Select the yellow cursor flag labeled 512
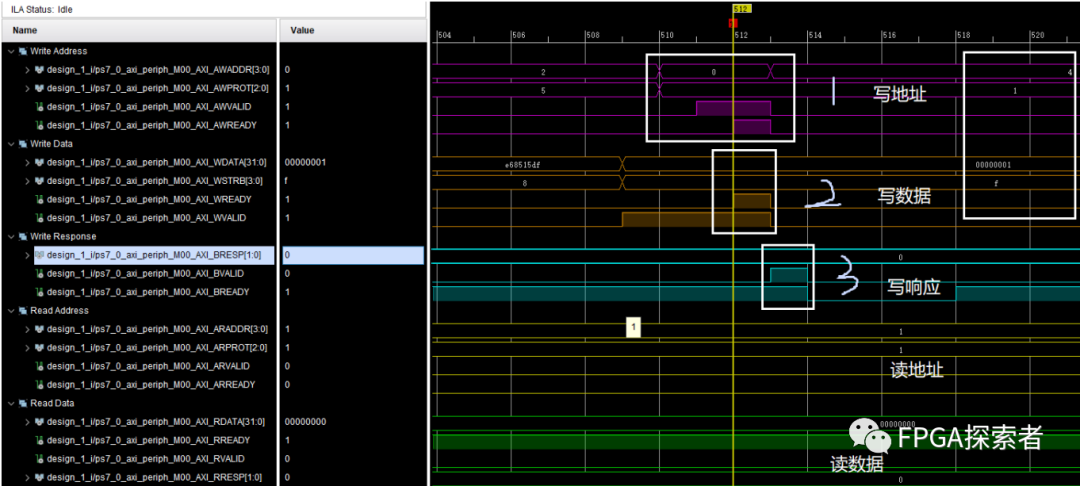Image resolution: width=1080 pixels, height=486 pixels. (x=742, y=9)
